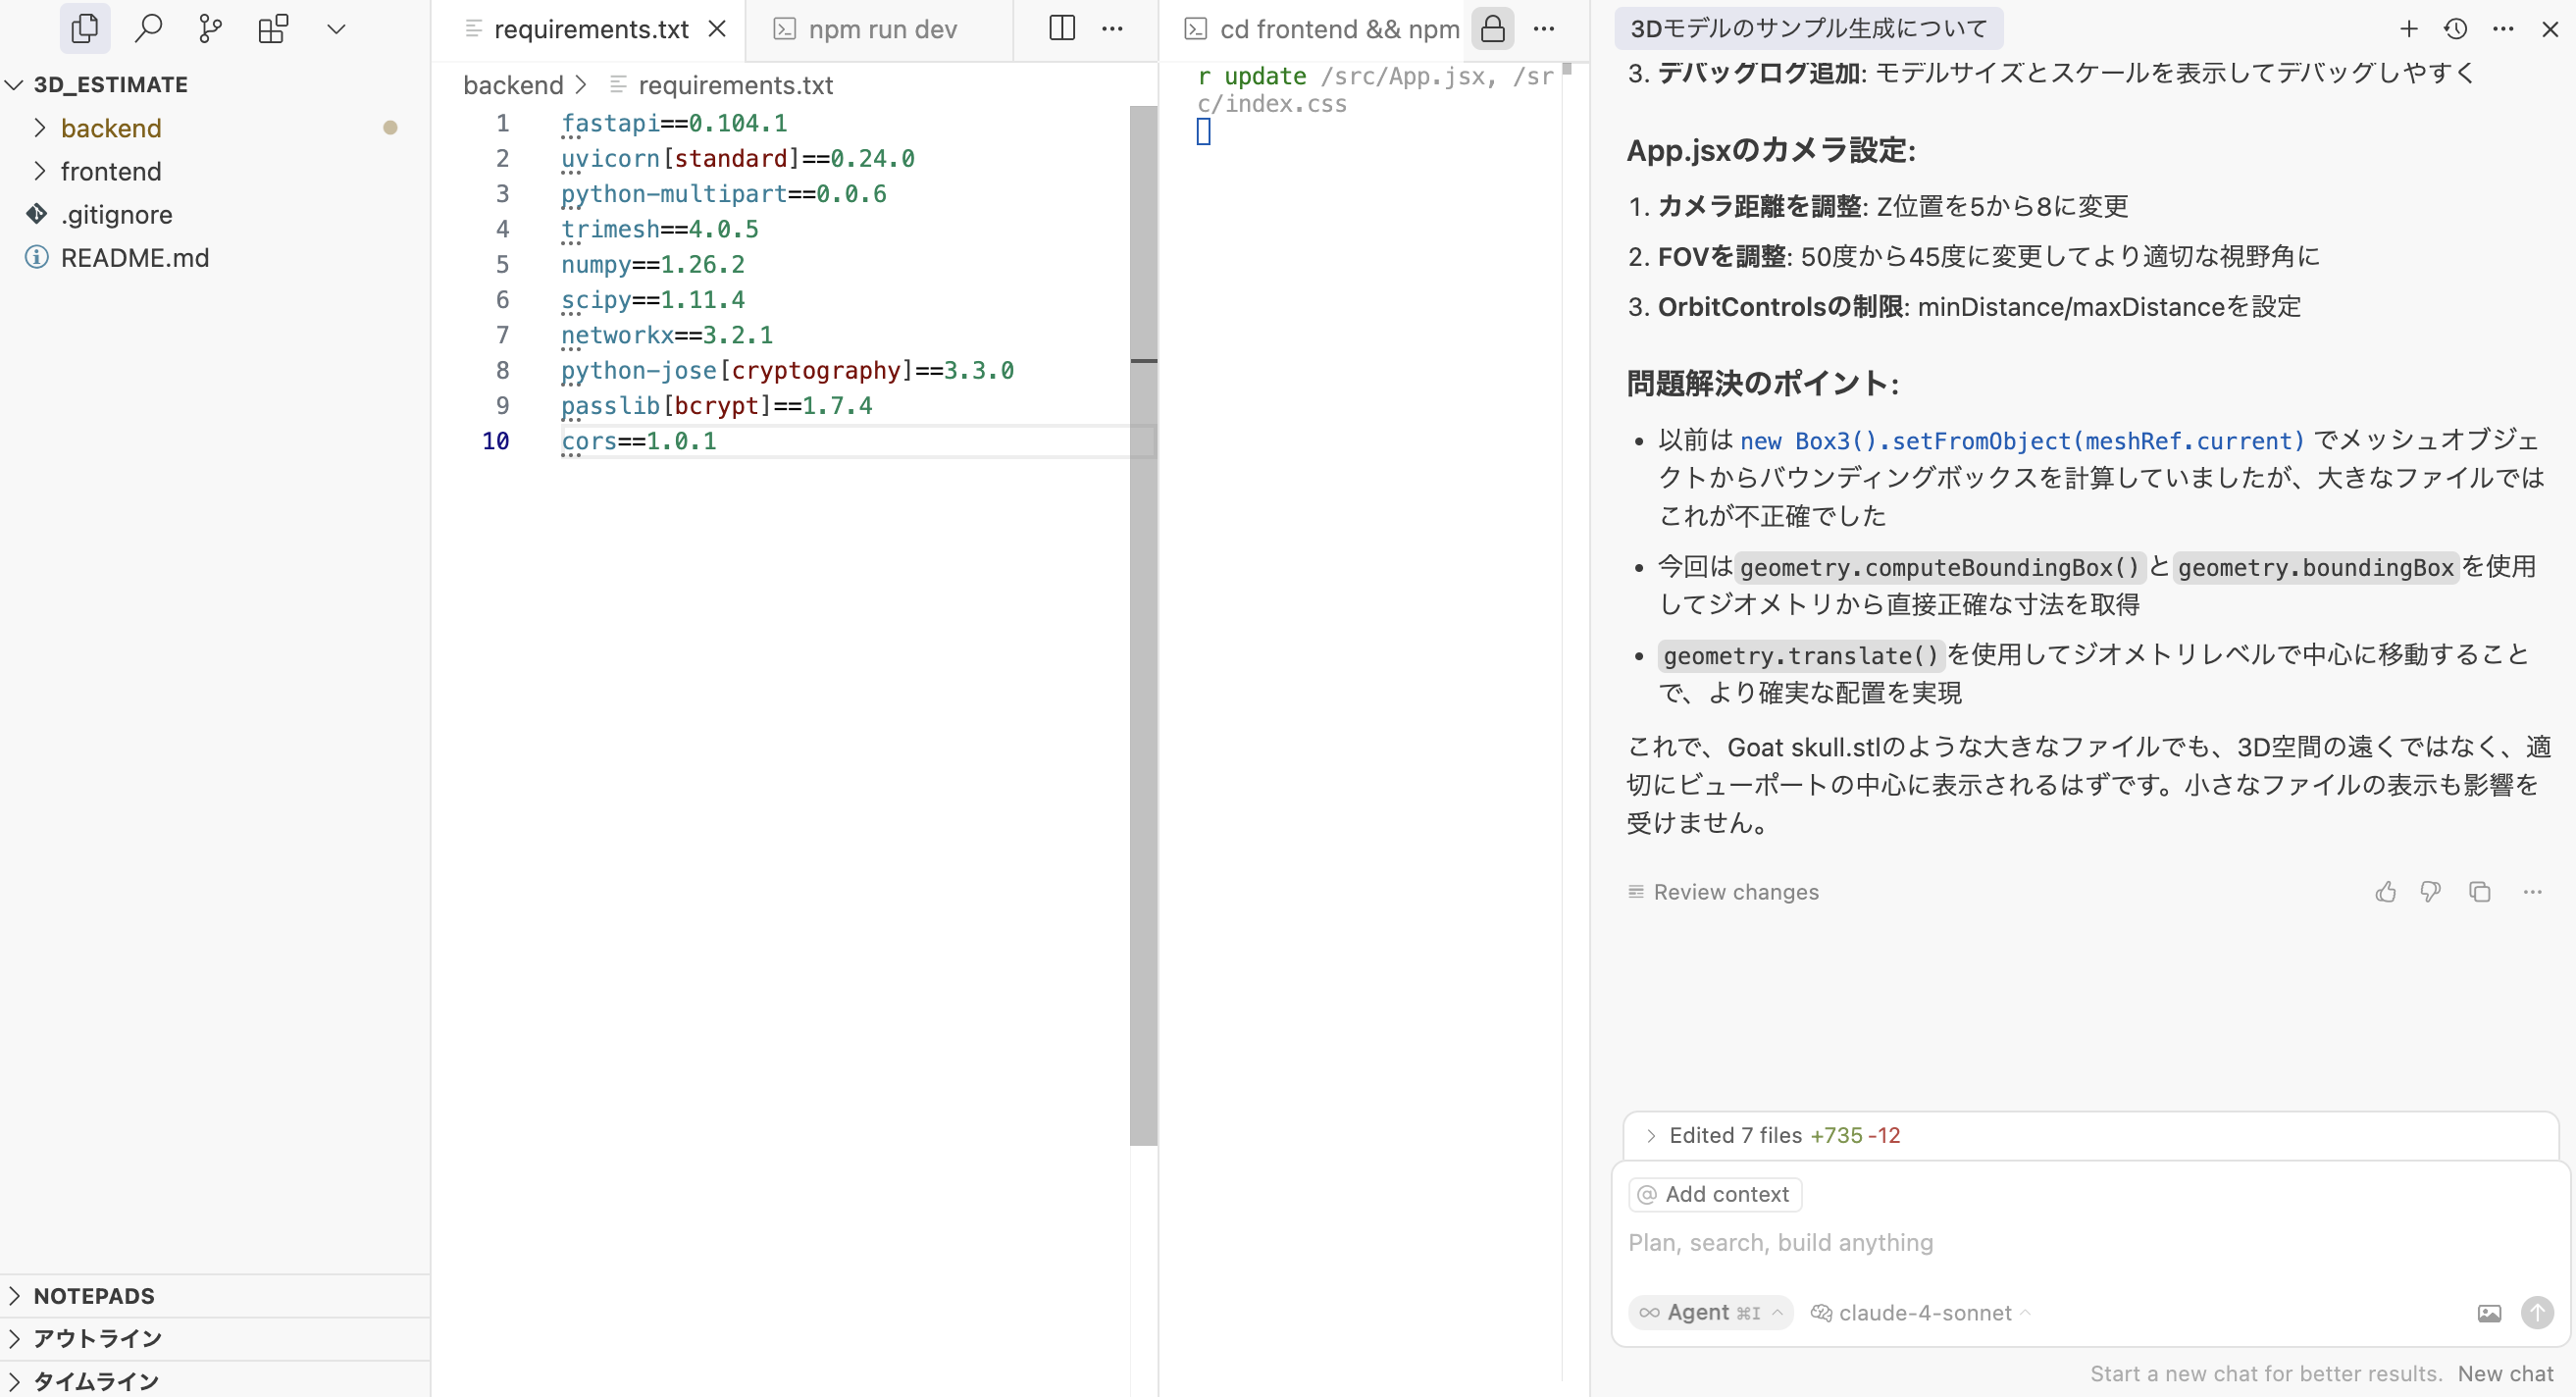Click line 6 scipy==1.11.4
2576x1397 pixels.
pos(653,299)
